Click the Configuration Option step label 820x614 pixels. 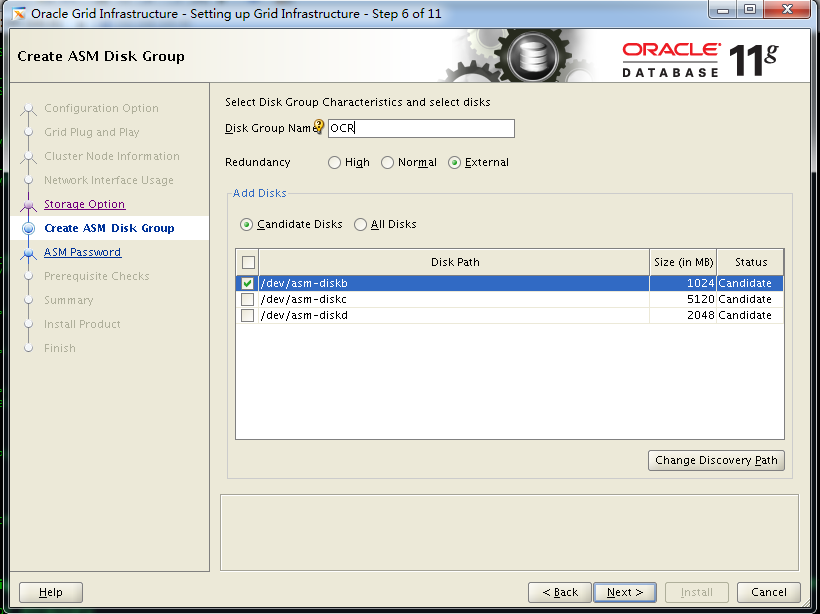coord(101,108)
